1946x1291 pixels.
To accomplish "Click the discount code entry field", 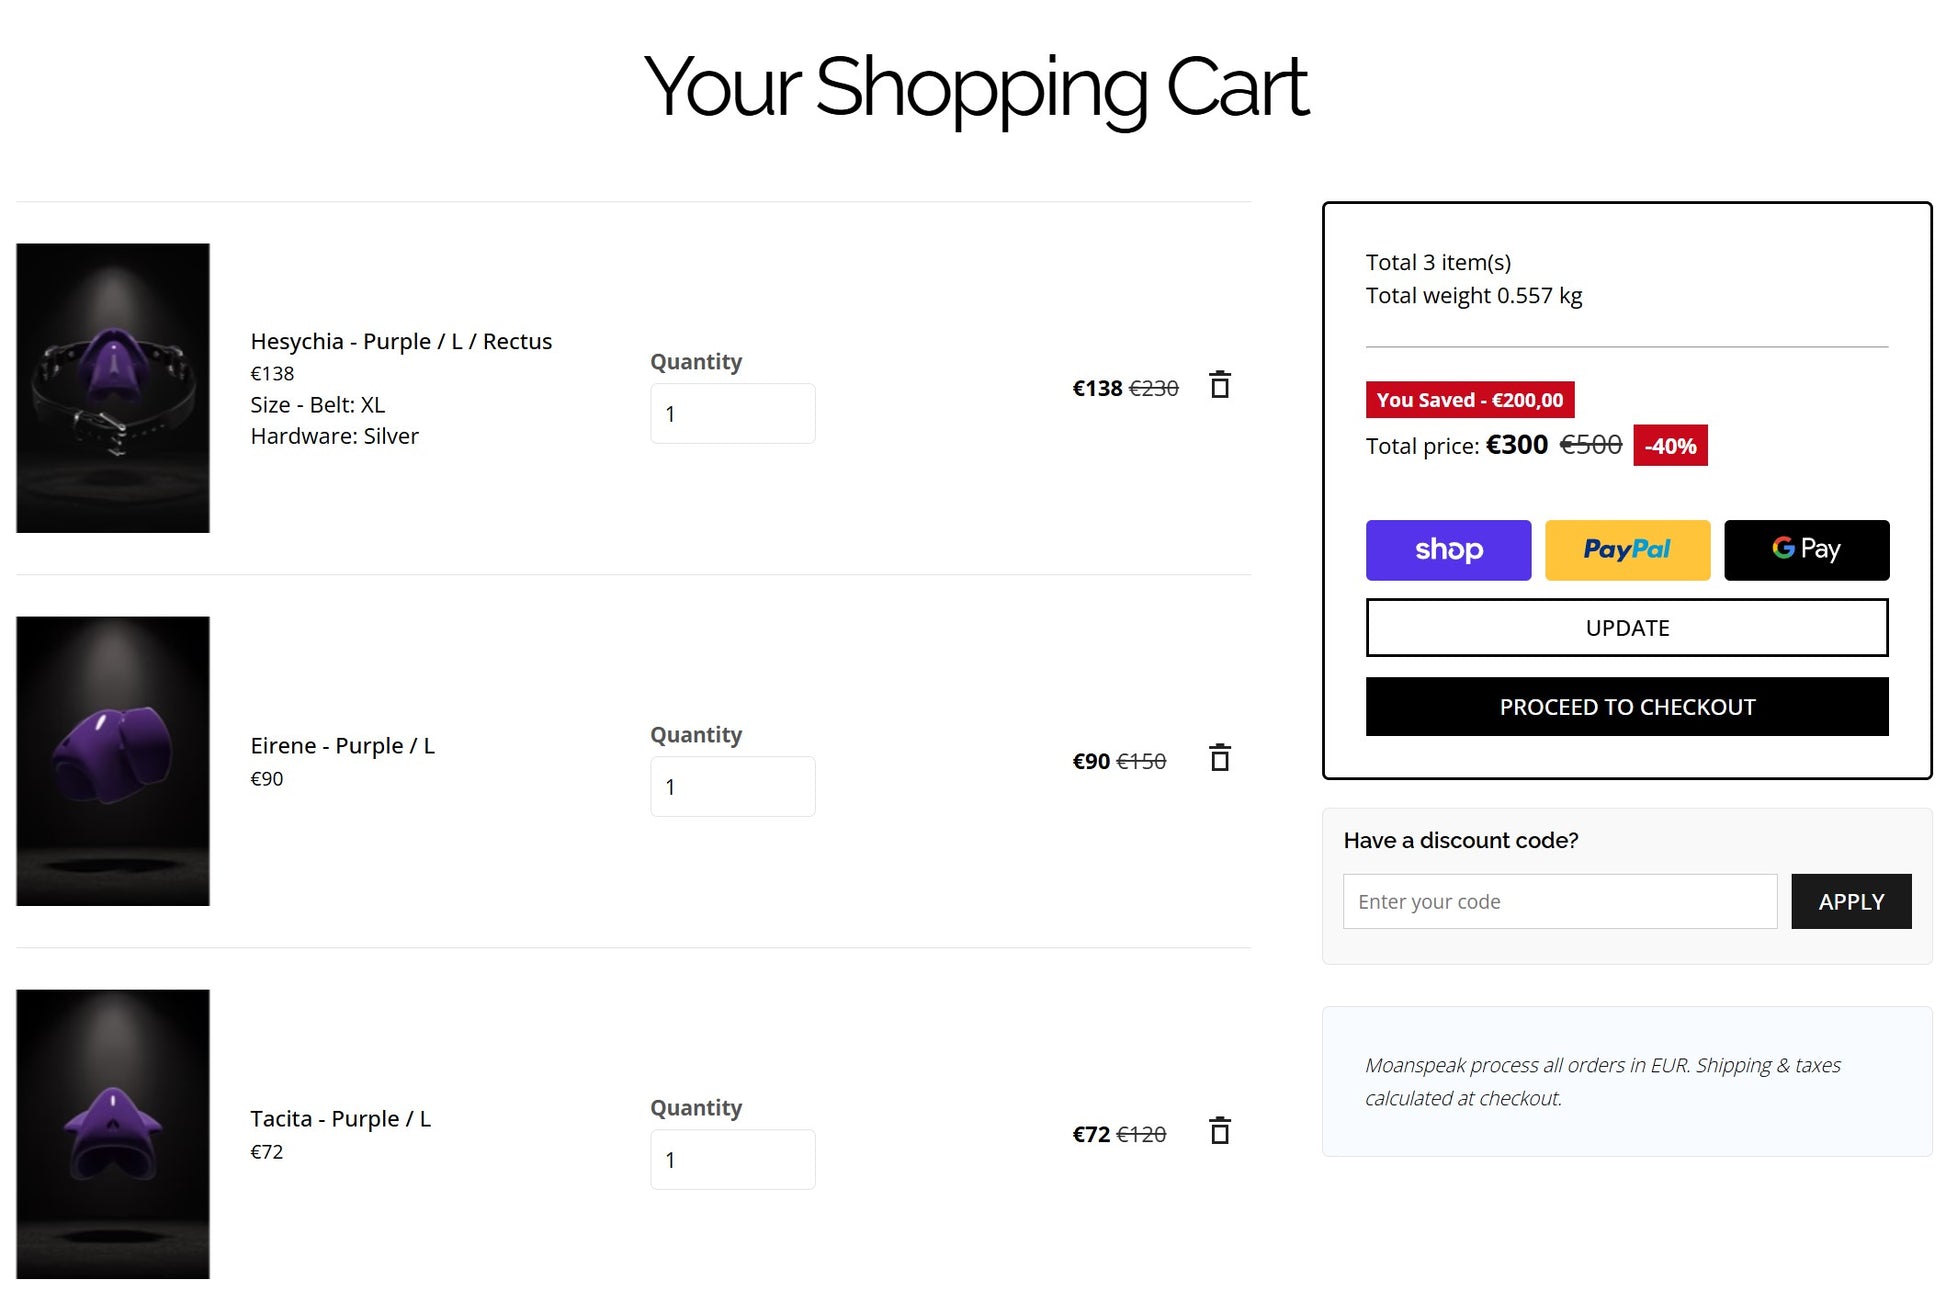I will pyautogui.click(x=1558, y=902).
